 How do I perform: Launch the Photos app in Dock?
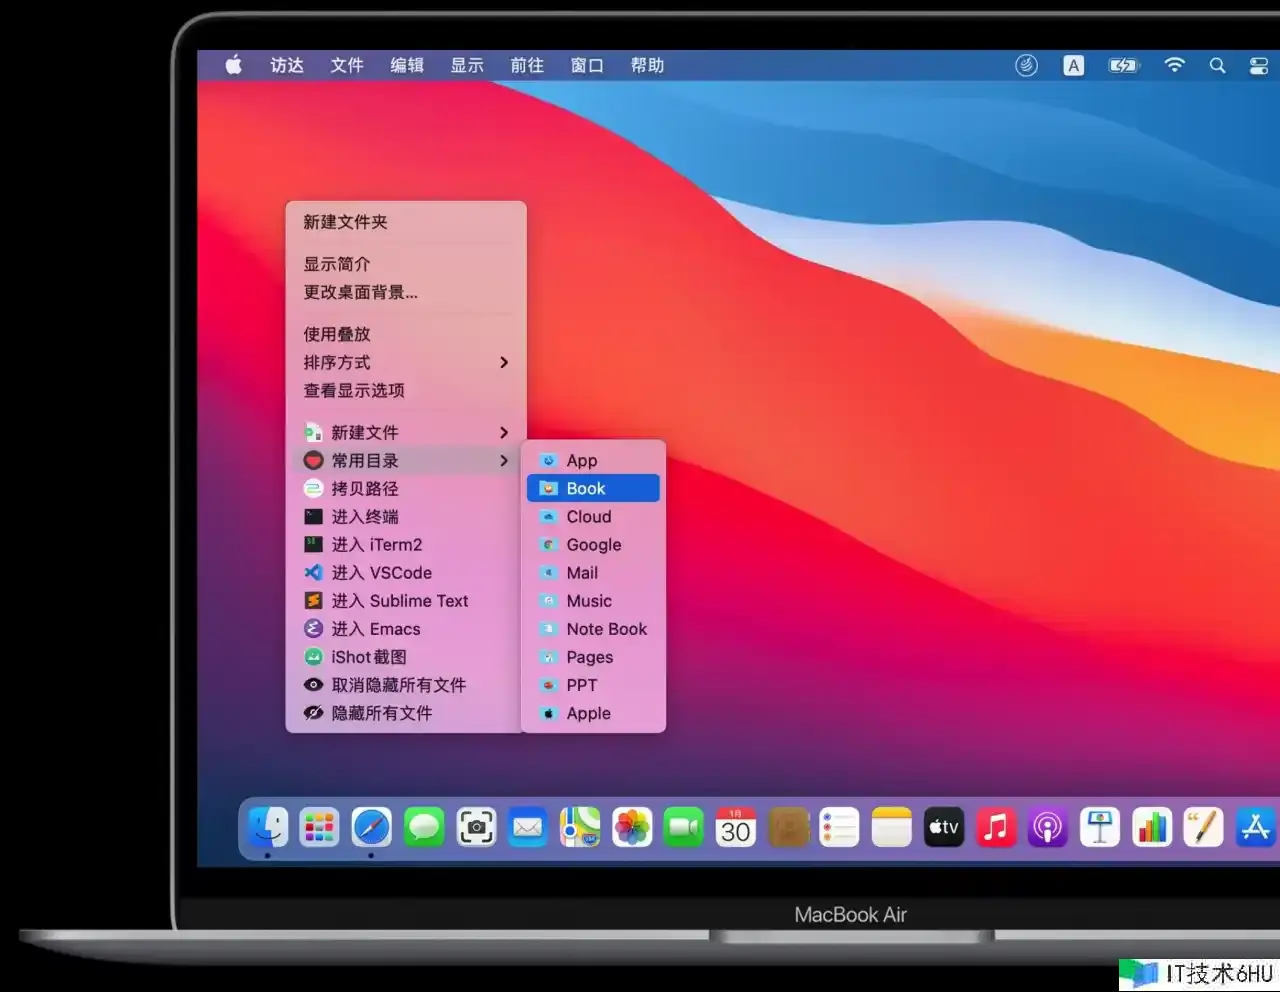[x=632, y=827]
